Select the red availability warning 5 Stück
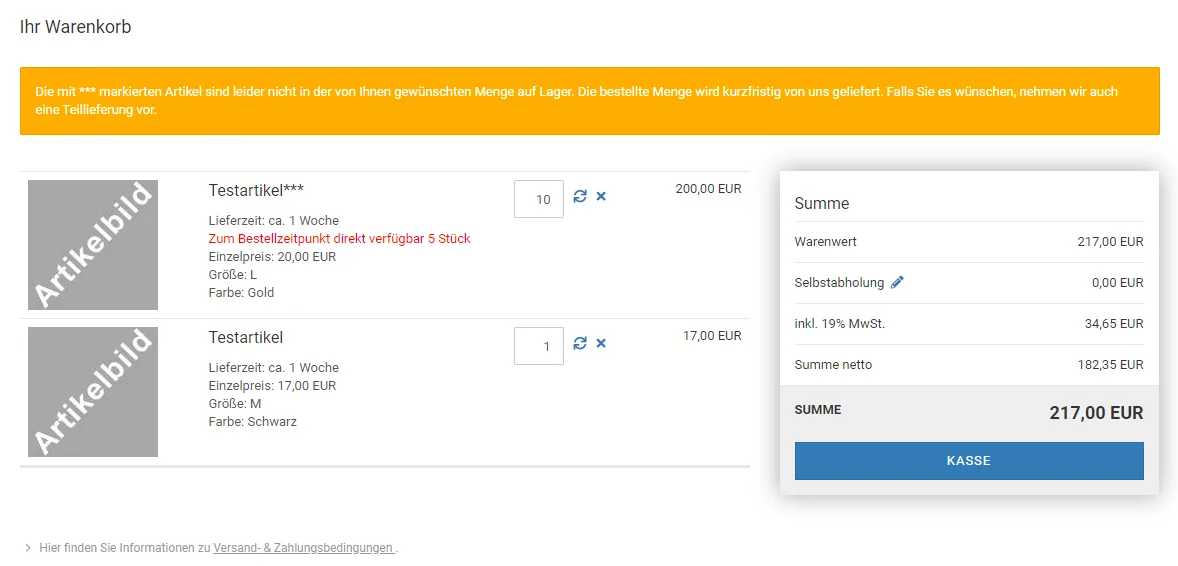This screenshot has width=1178, height=566. click(340, 239)
